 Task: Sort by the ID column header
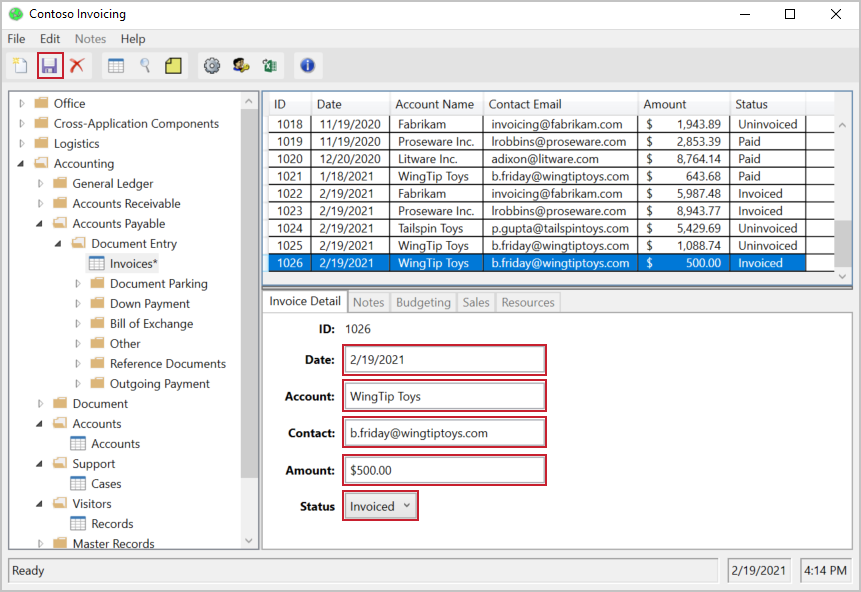(x=290, y=104)
